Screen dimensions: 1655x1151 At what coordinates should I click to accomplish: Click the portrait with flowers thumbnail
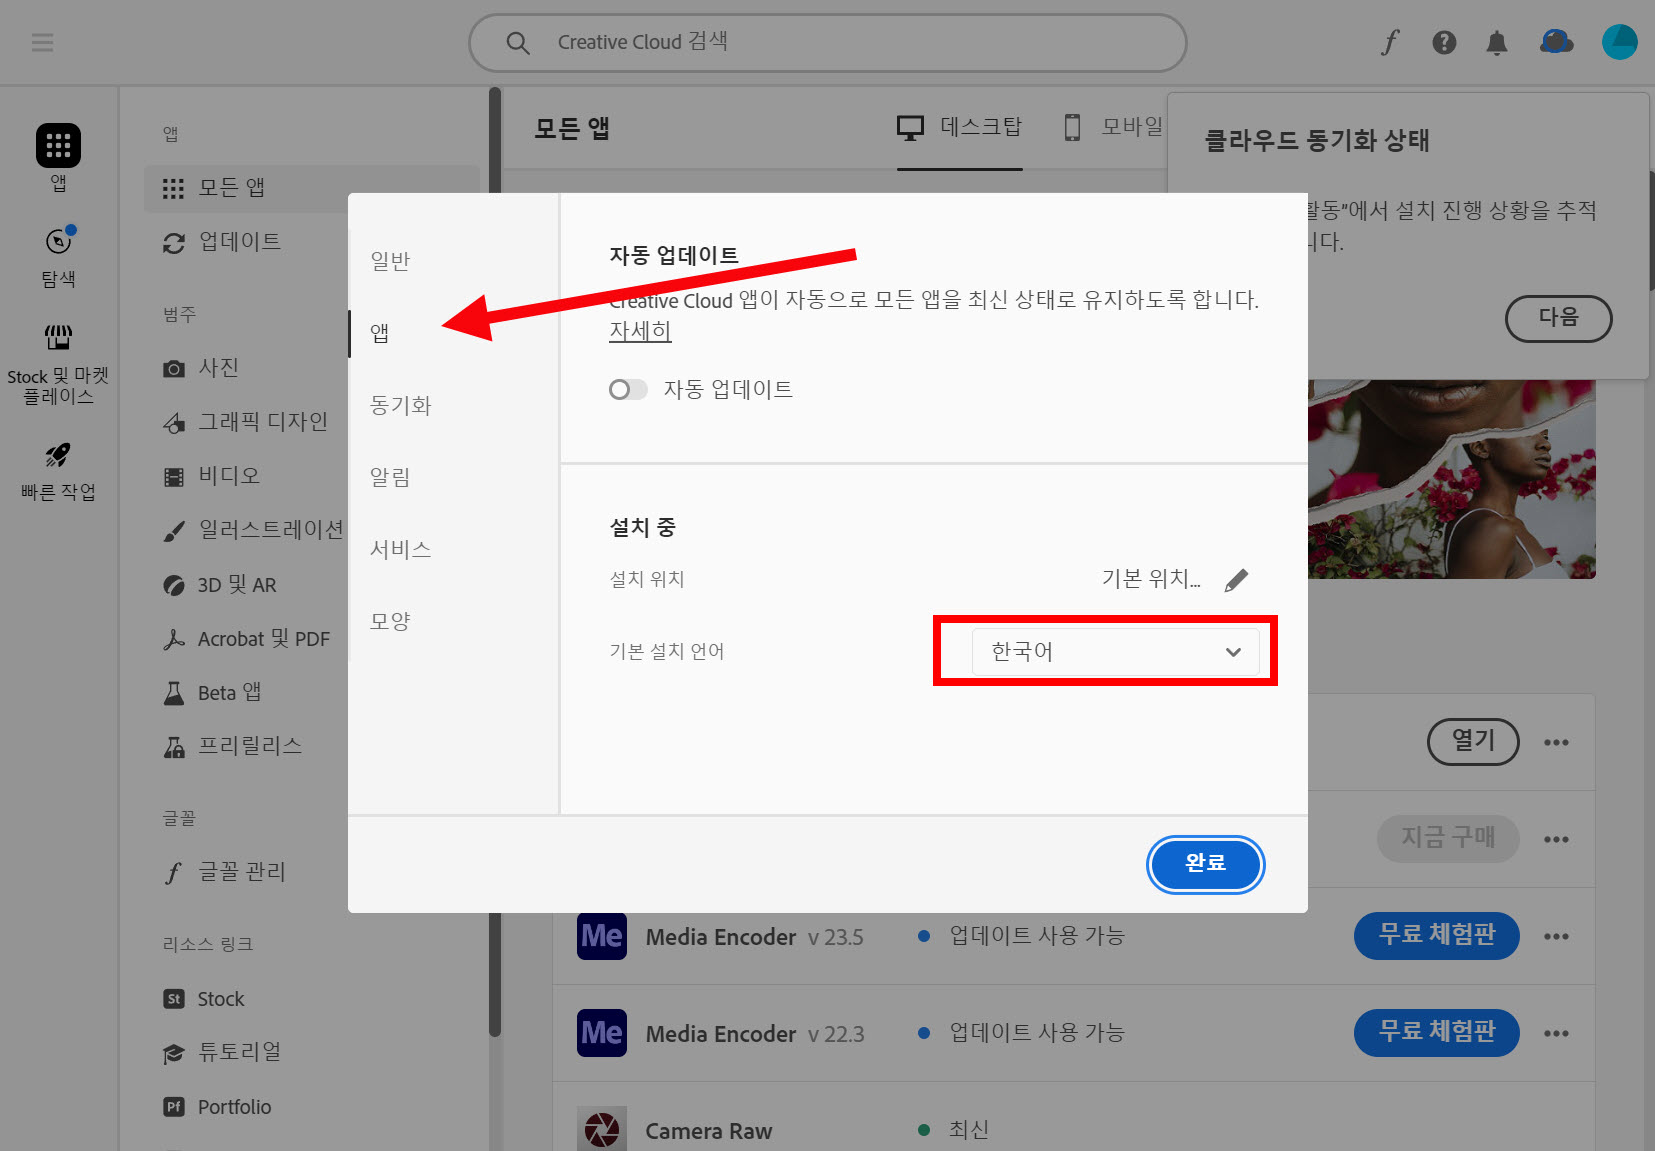[x=1452, y=479]
